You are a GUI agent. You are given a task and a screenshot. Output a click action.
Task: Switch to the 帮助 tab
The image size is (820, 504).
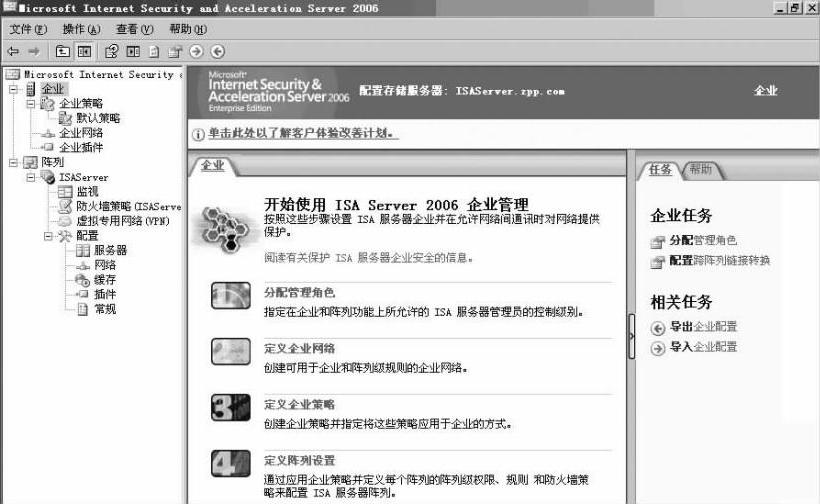tap(701, 169)
